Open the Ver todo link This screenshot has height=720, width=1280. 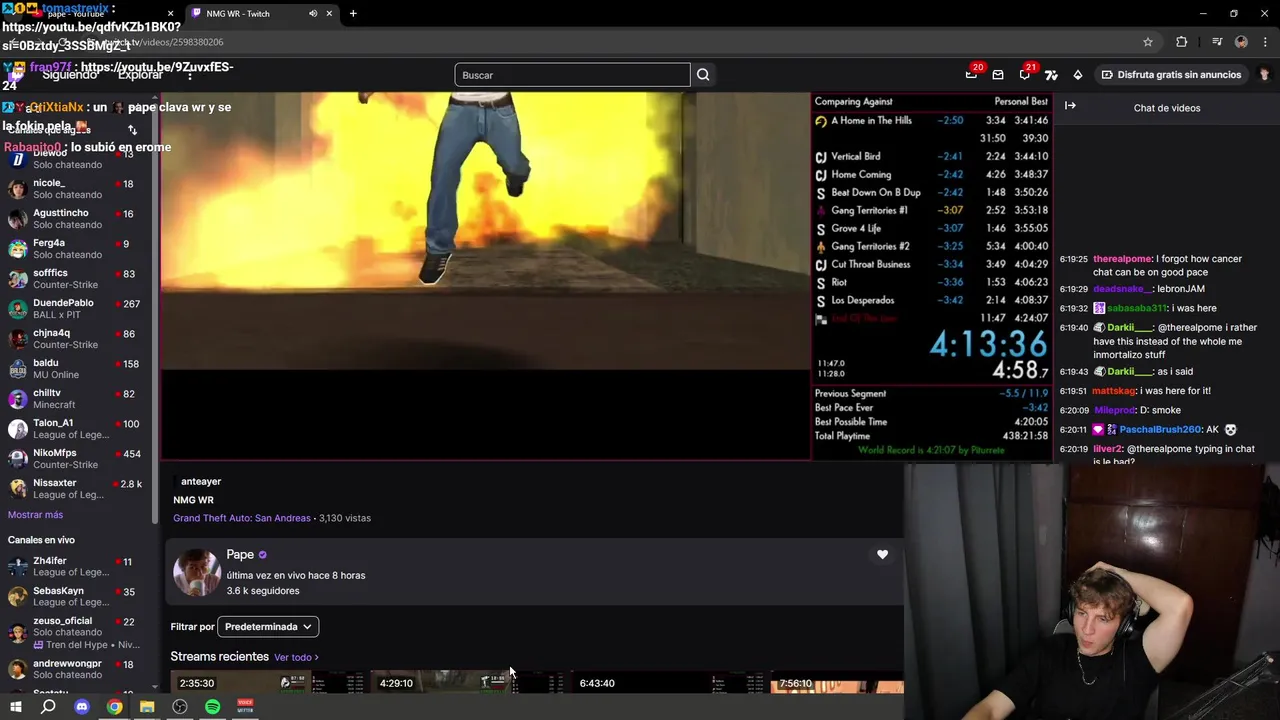coord(296,657)
